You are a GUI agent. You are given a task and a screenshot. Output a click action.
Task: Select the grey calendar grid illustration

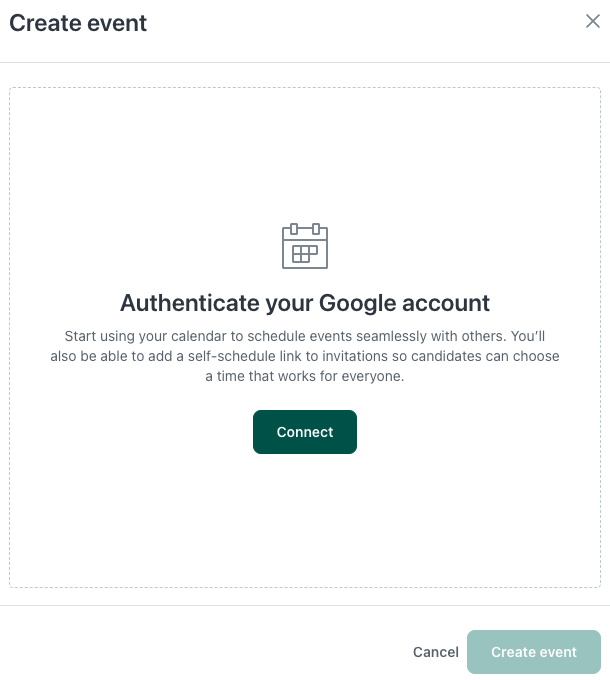tap(305, 245)
